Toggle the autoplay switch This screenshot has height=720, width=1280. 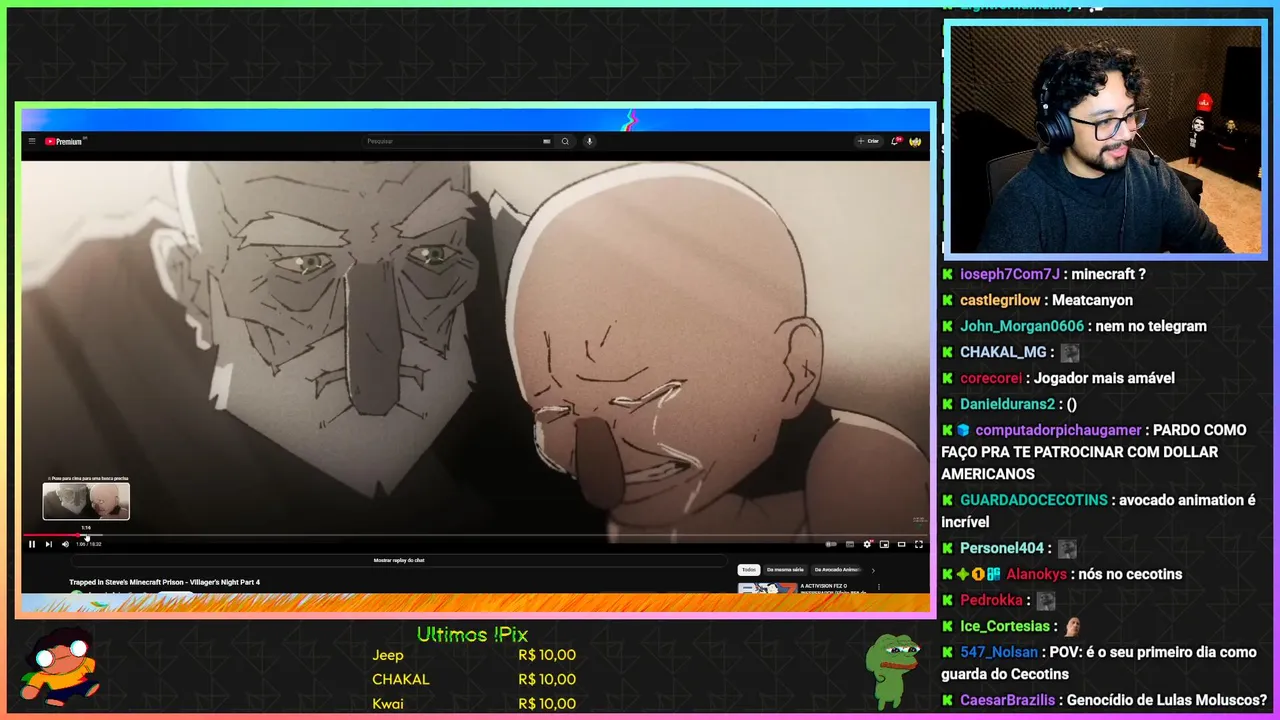coord(831,544)
